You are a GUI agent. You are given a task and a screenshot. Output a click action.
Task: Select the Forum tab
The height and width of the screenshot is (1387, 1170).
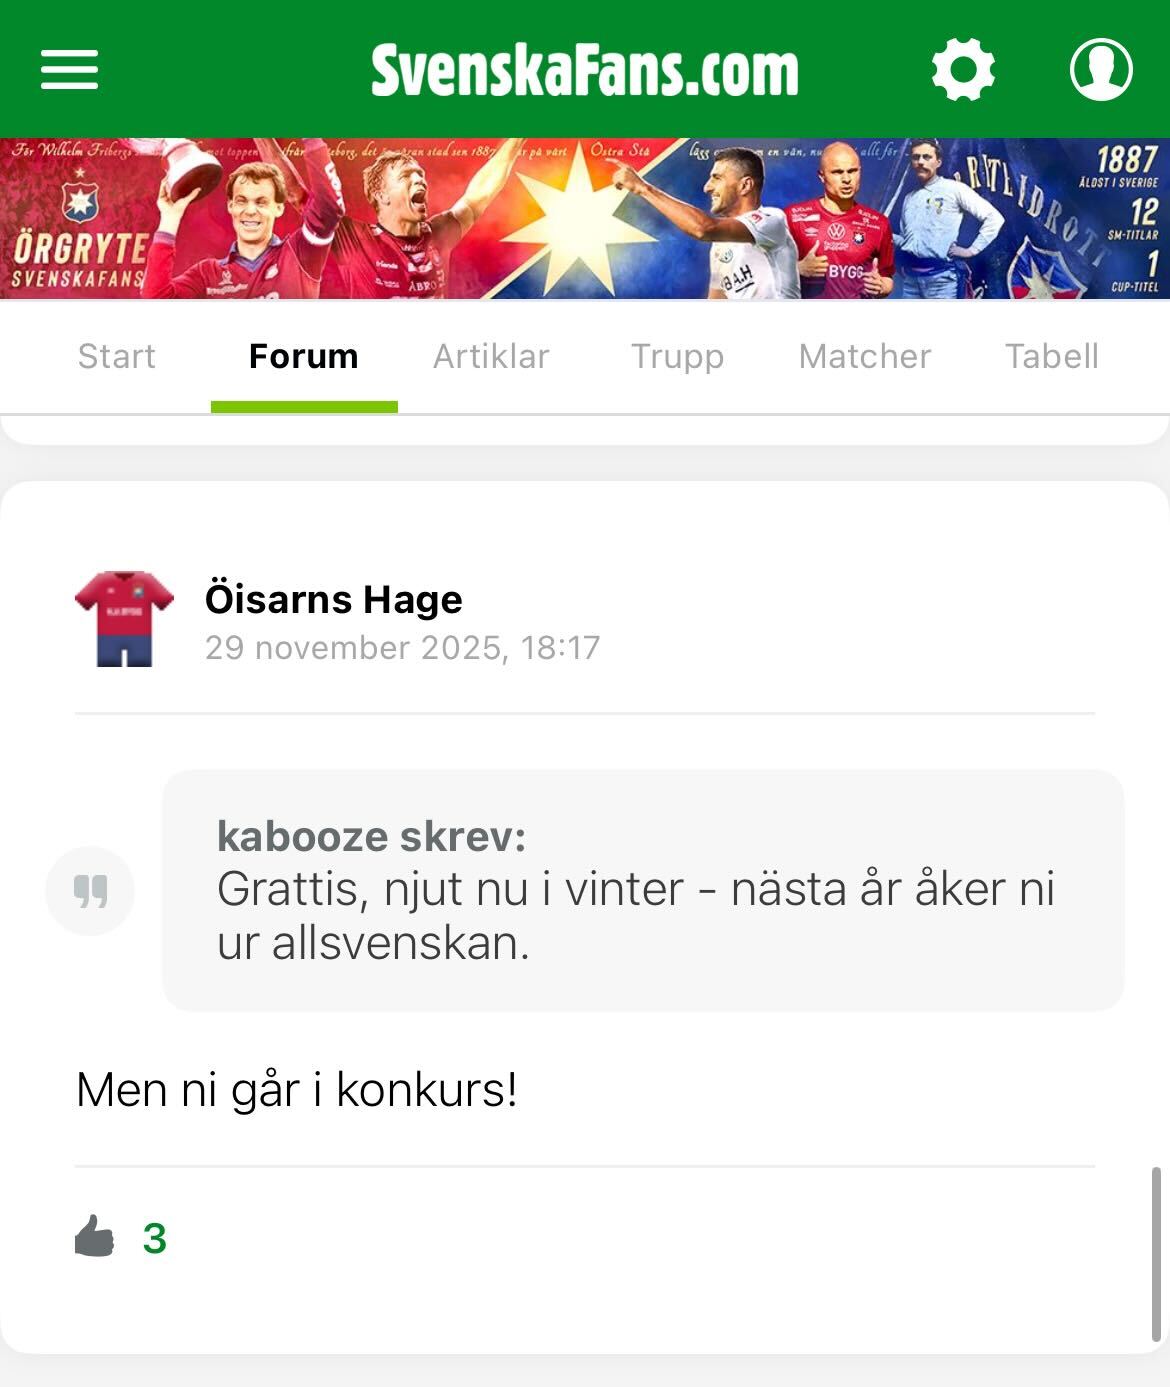304,356
